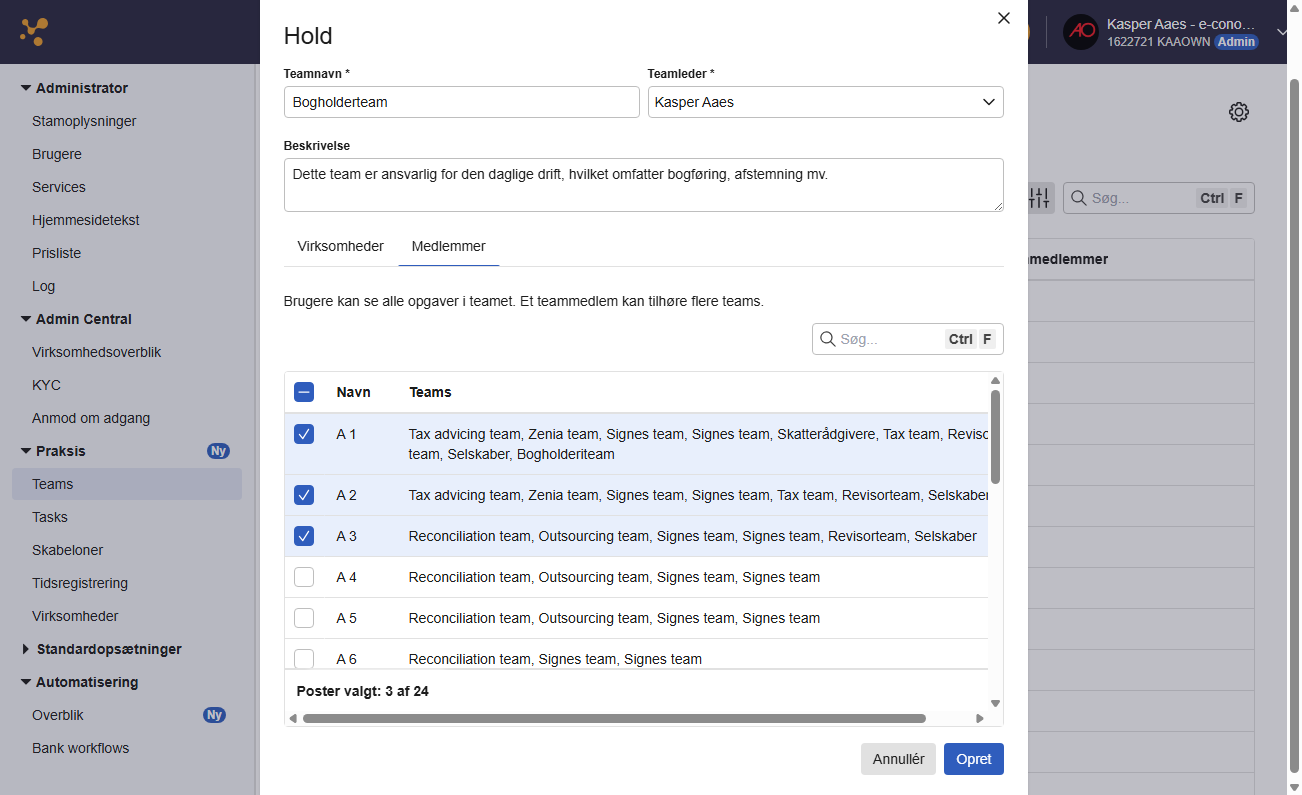The height and width of the screenshot is (795, 1302).
Task: Click the horizontal scroll-left arrow in members table
Action: [x=293, y=718]
